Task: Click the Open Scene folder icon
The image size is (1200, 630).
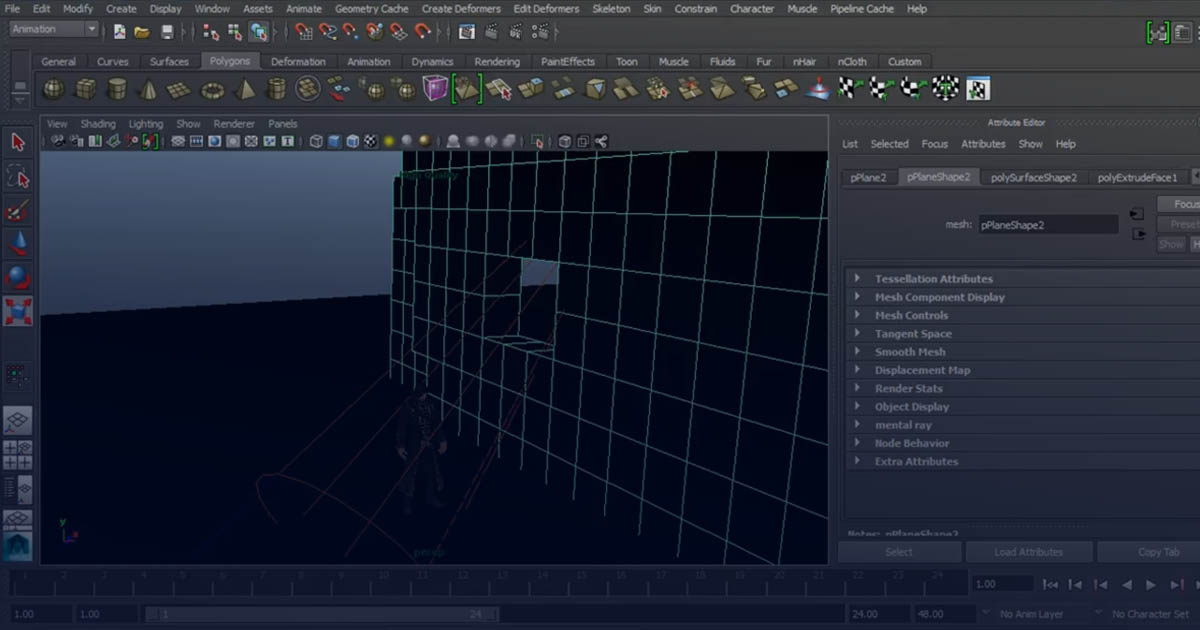Action: click(144, 31)
